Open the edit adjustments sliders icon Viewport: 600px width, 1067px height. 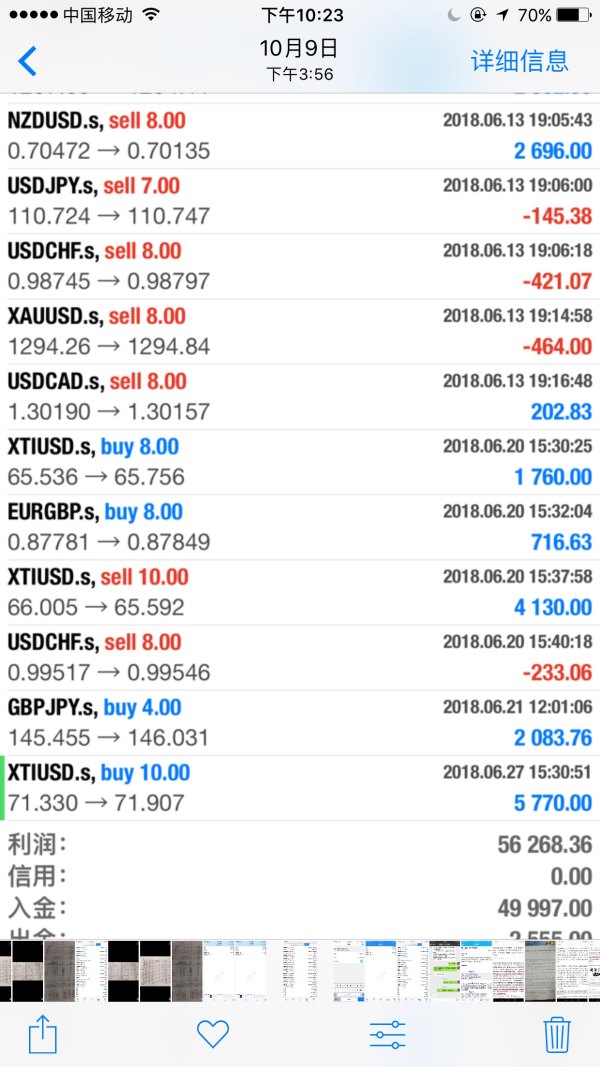tap(387, 1034)
